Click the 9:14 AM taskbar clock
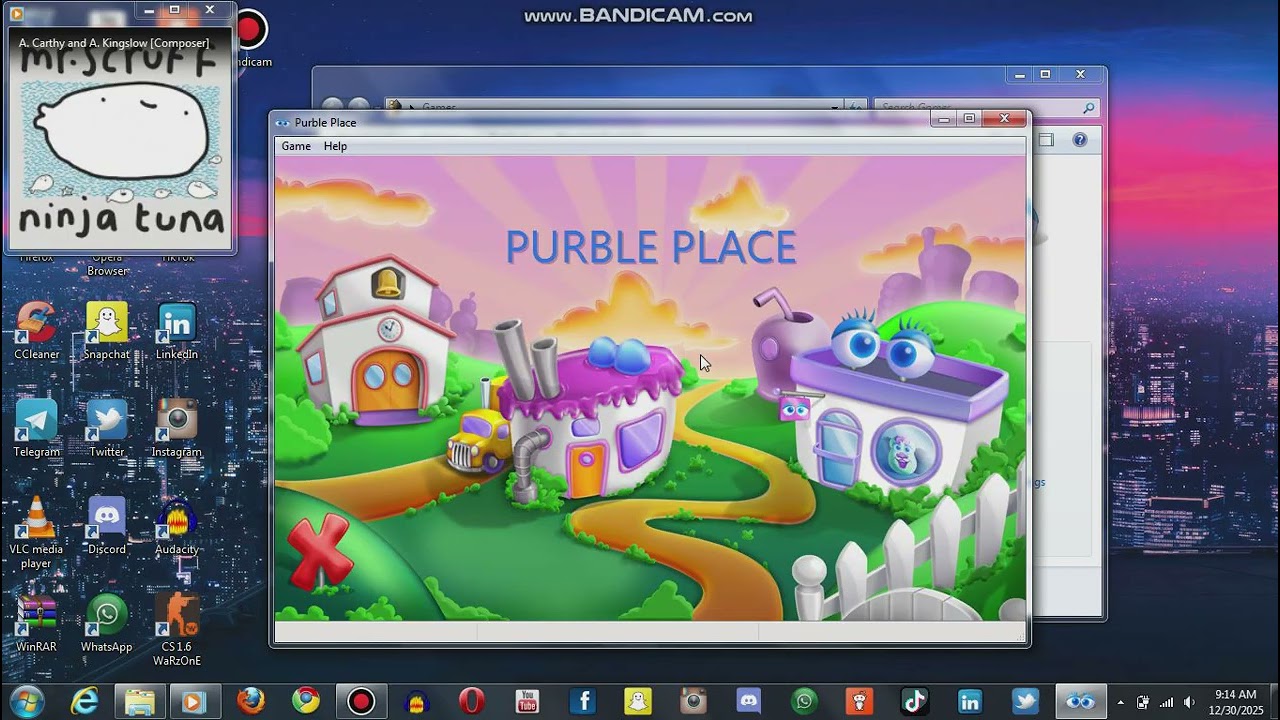The image size is (1280, 720). (1235, 702)
